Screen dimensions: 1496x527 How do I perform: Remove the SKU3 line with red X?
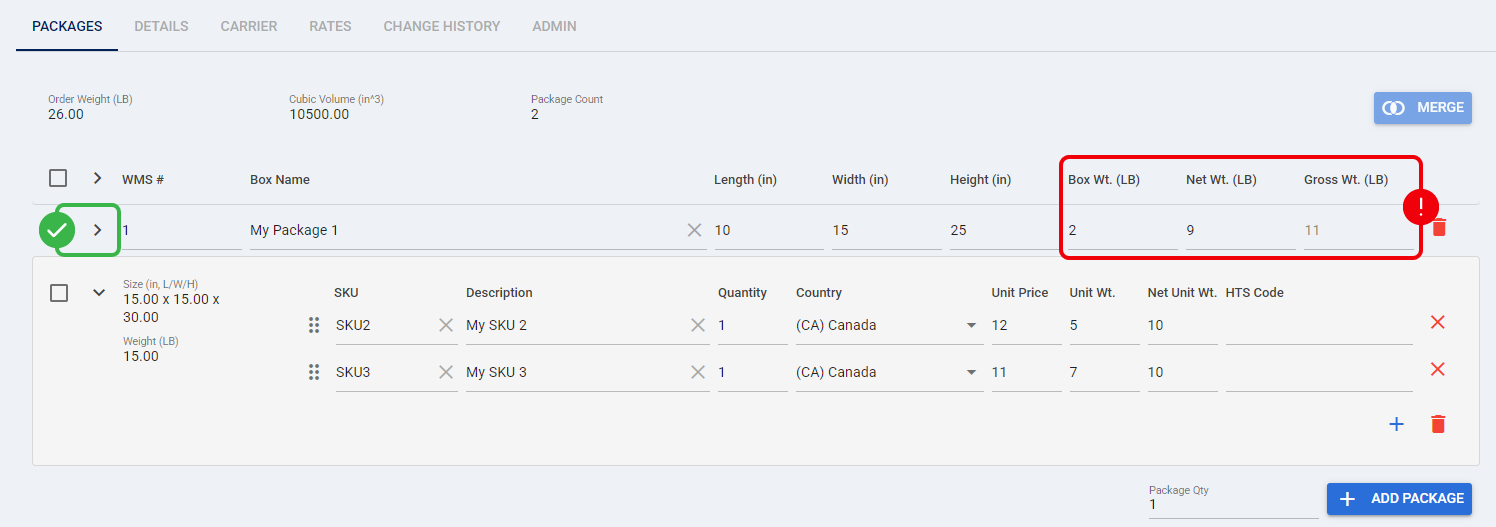point(1438,369)
